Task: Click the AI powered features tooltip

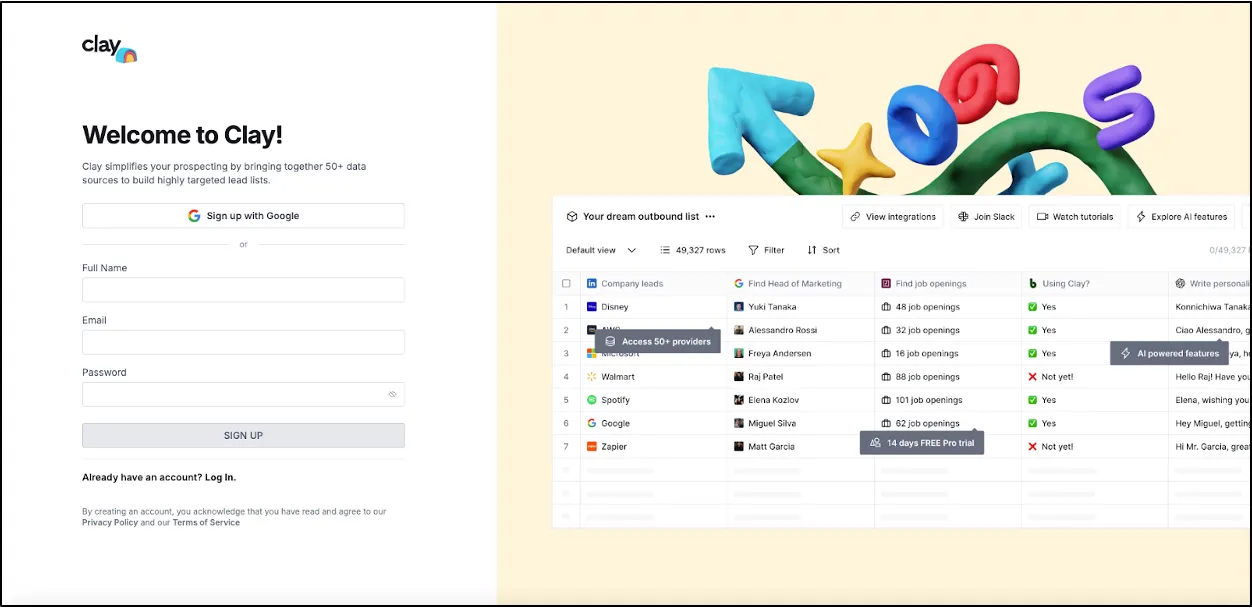Action: pos(1169,353)
